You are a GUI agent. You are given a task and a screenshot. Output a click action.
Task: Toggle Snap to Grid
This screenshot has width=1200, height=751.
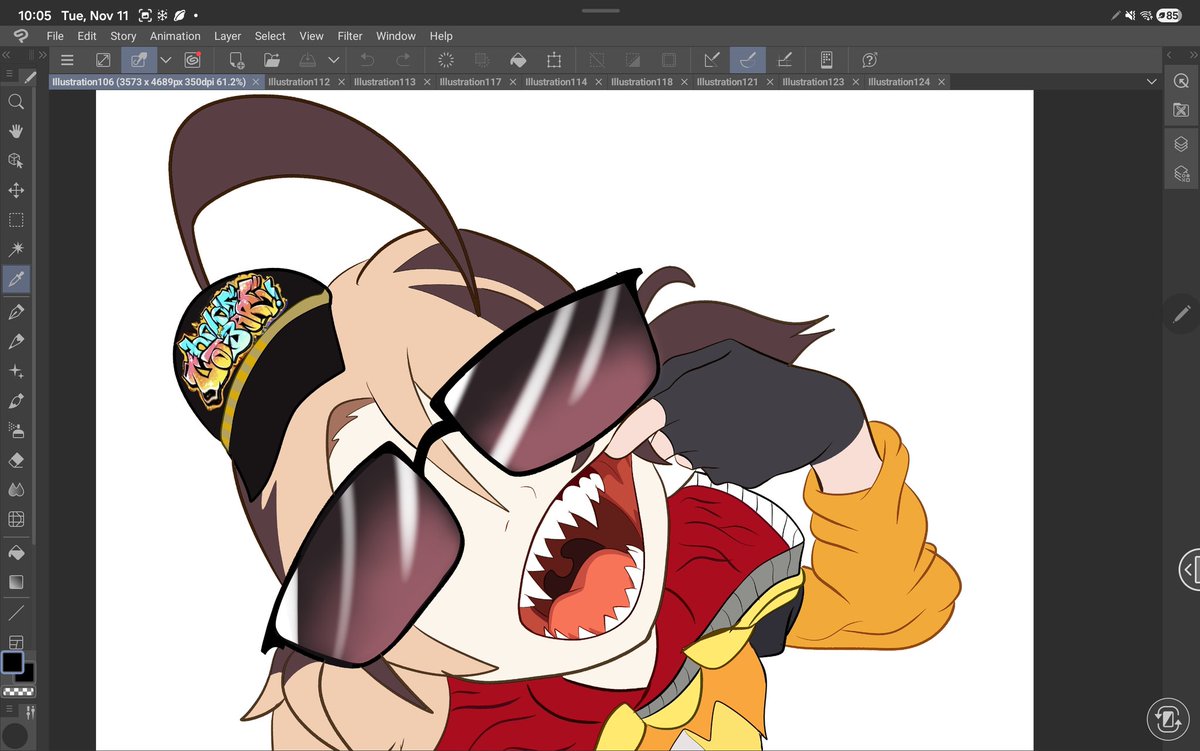785,60
